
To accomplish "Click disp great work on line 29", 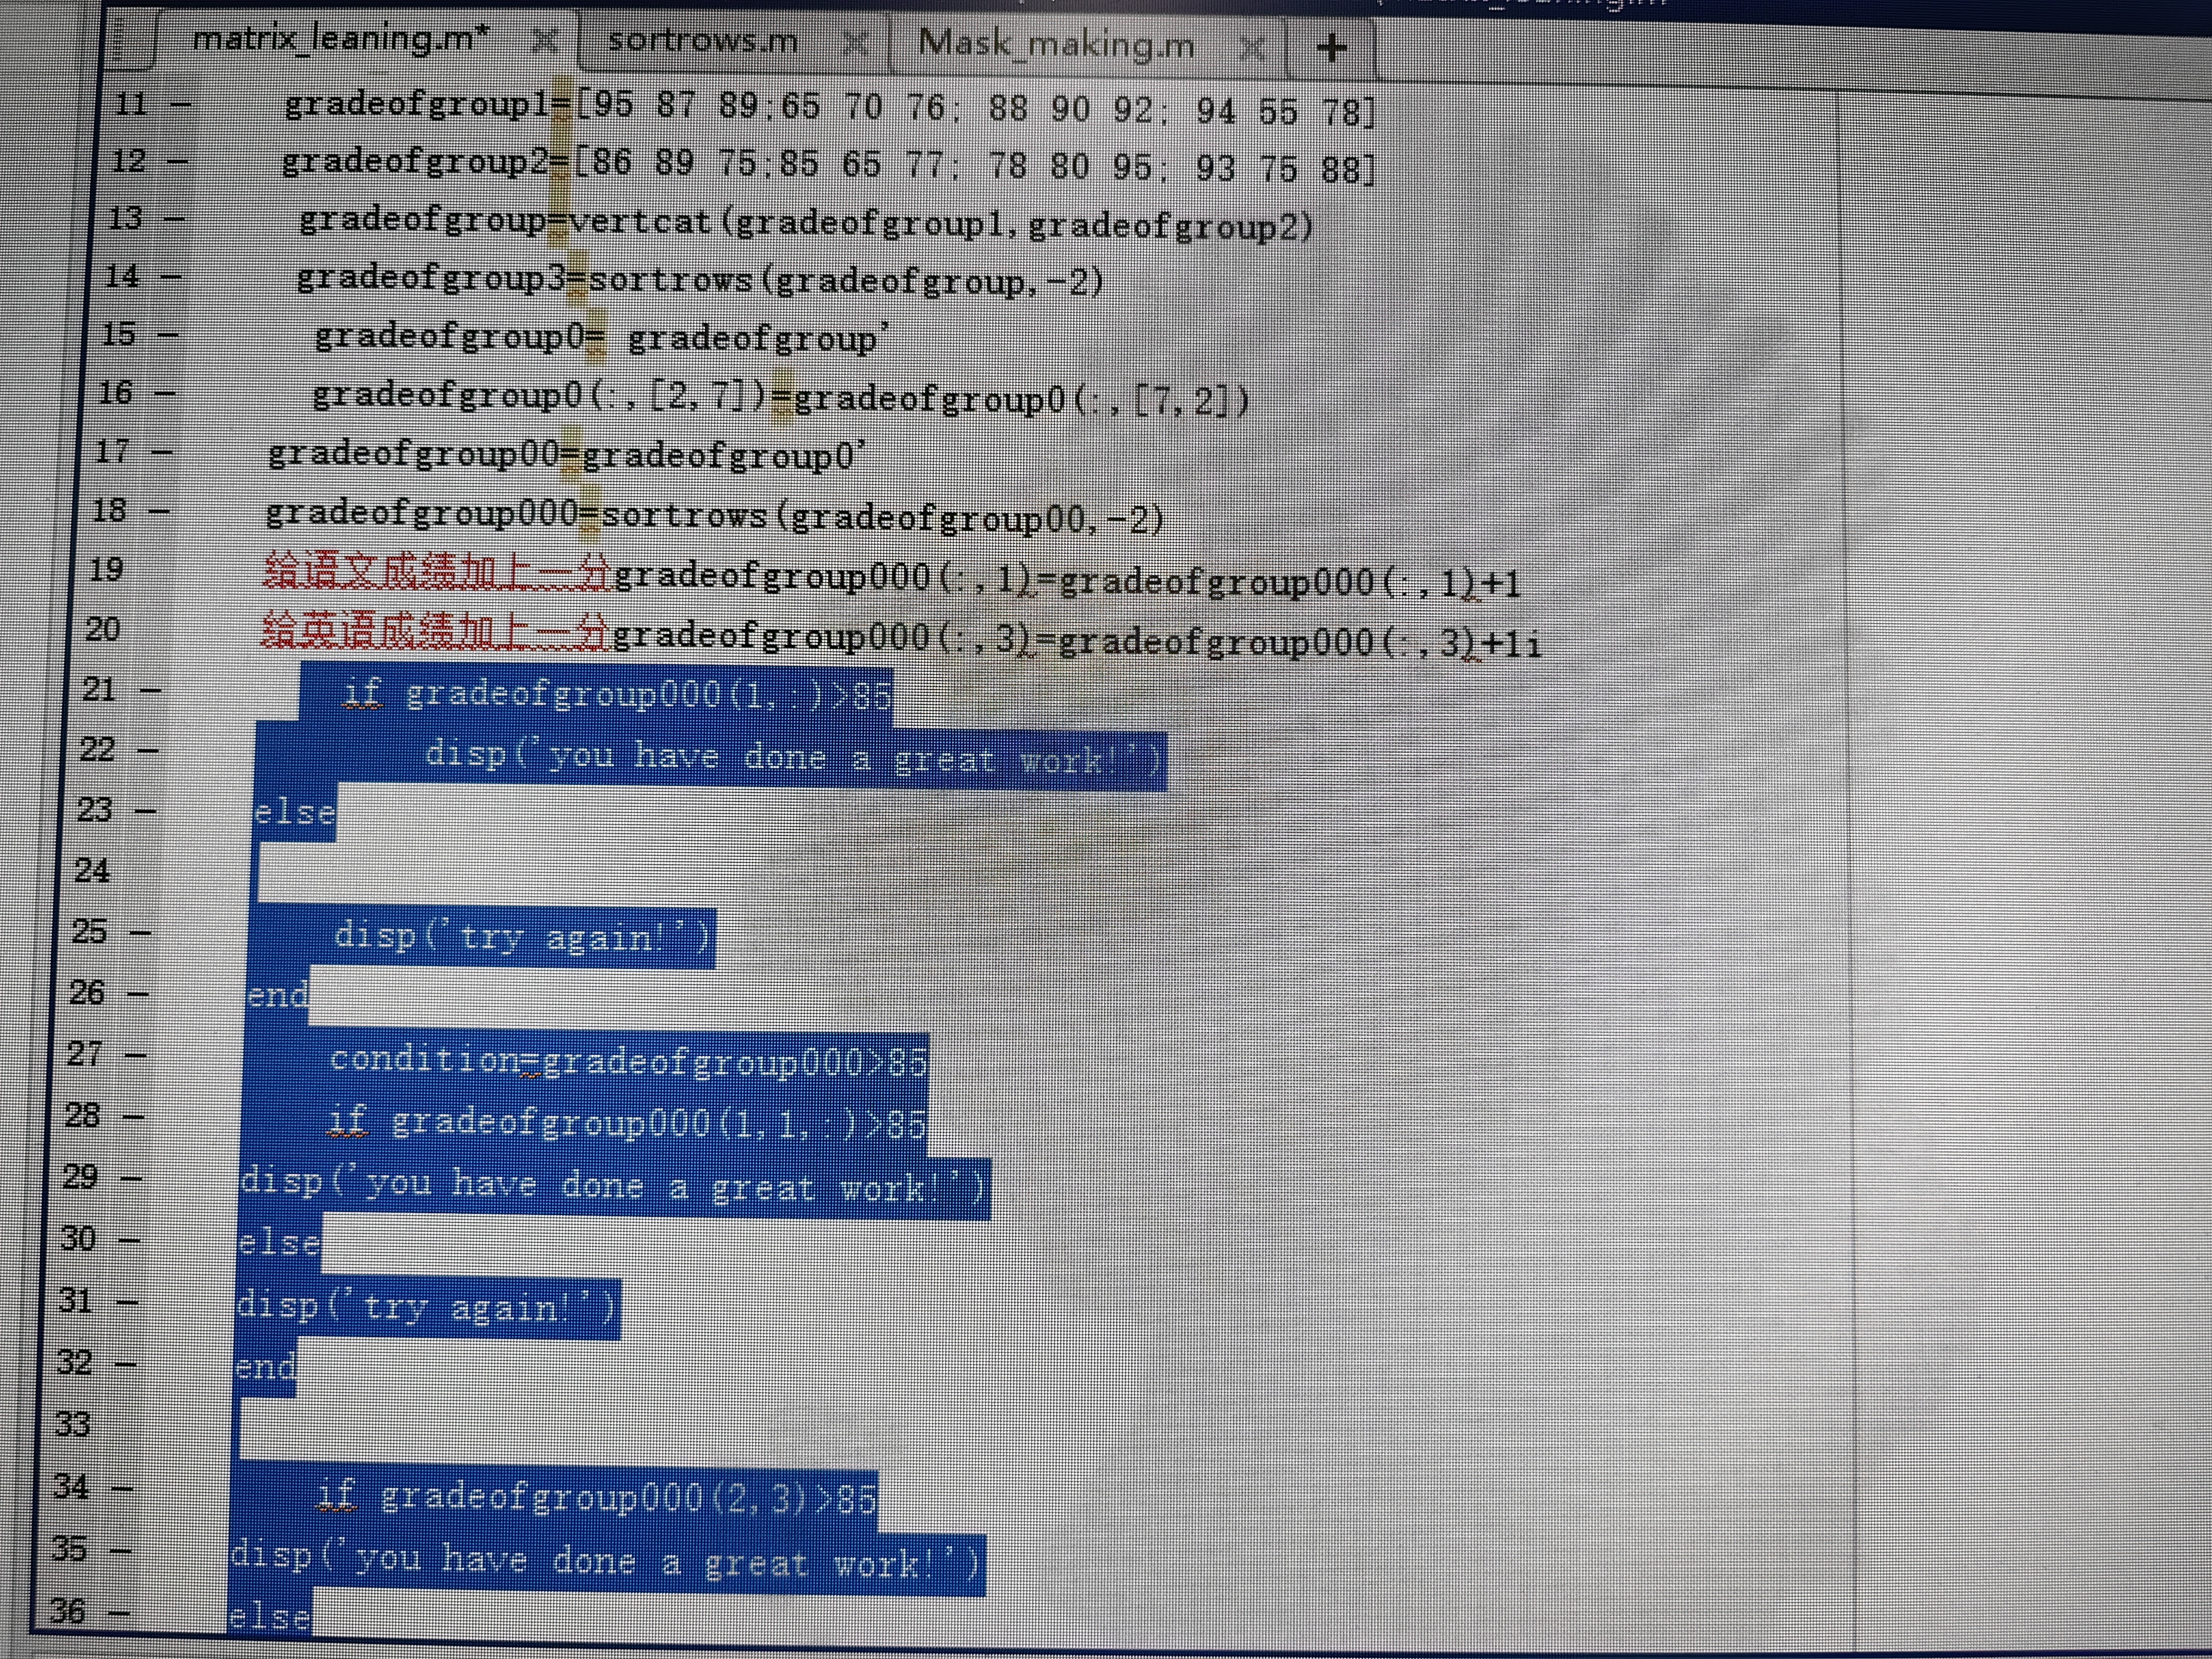I will point(614,1186).
